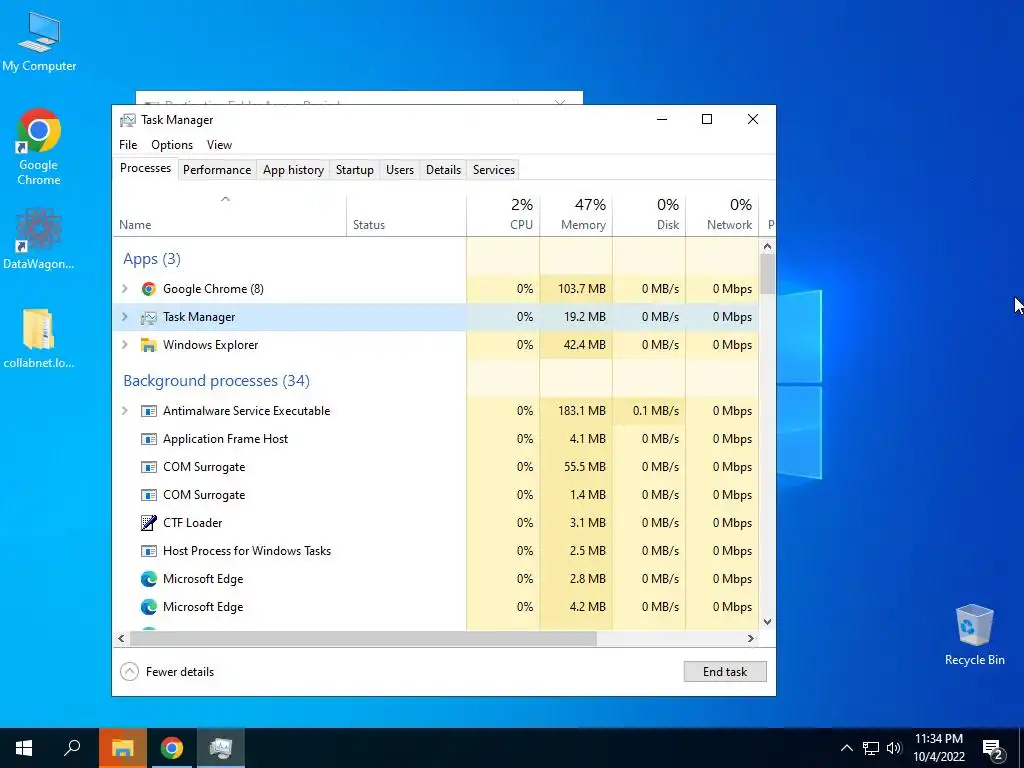The height and width of the screenshot is (768, 1024).
Task: Click the horizontal scrollbar right arrow
Action: tap(751, 638)
